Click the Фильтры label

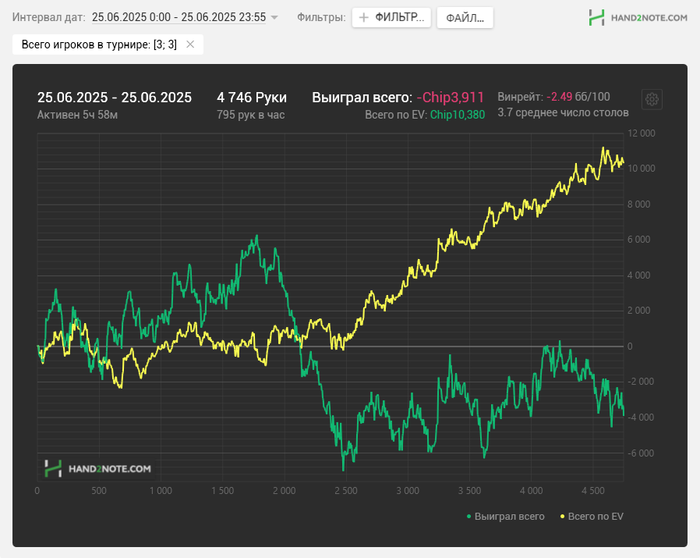[321, 17]
